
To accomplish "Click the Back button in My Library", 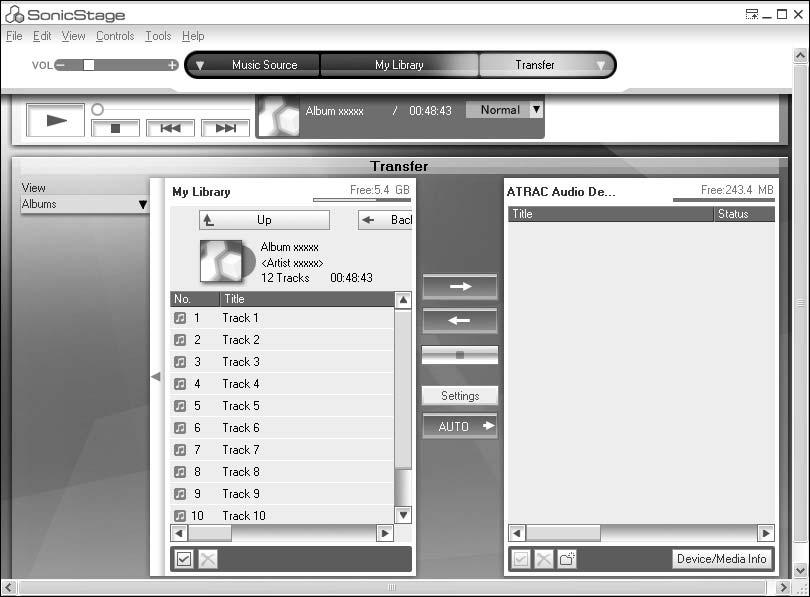I will (x=385, y=220).
